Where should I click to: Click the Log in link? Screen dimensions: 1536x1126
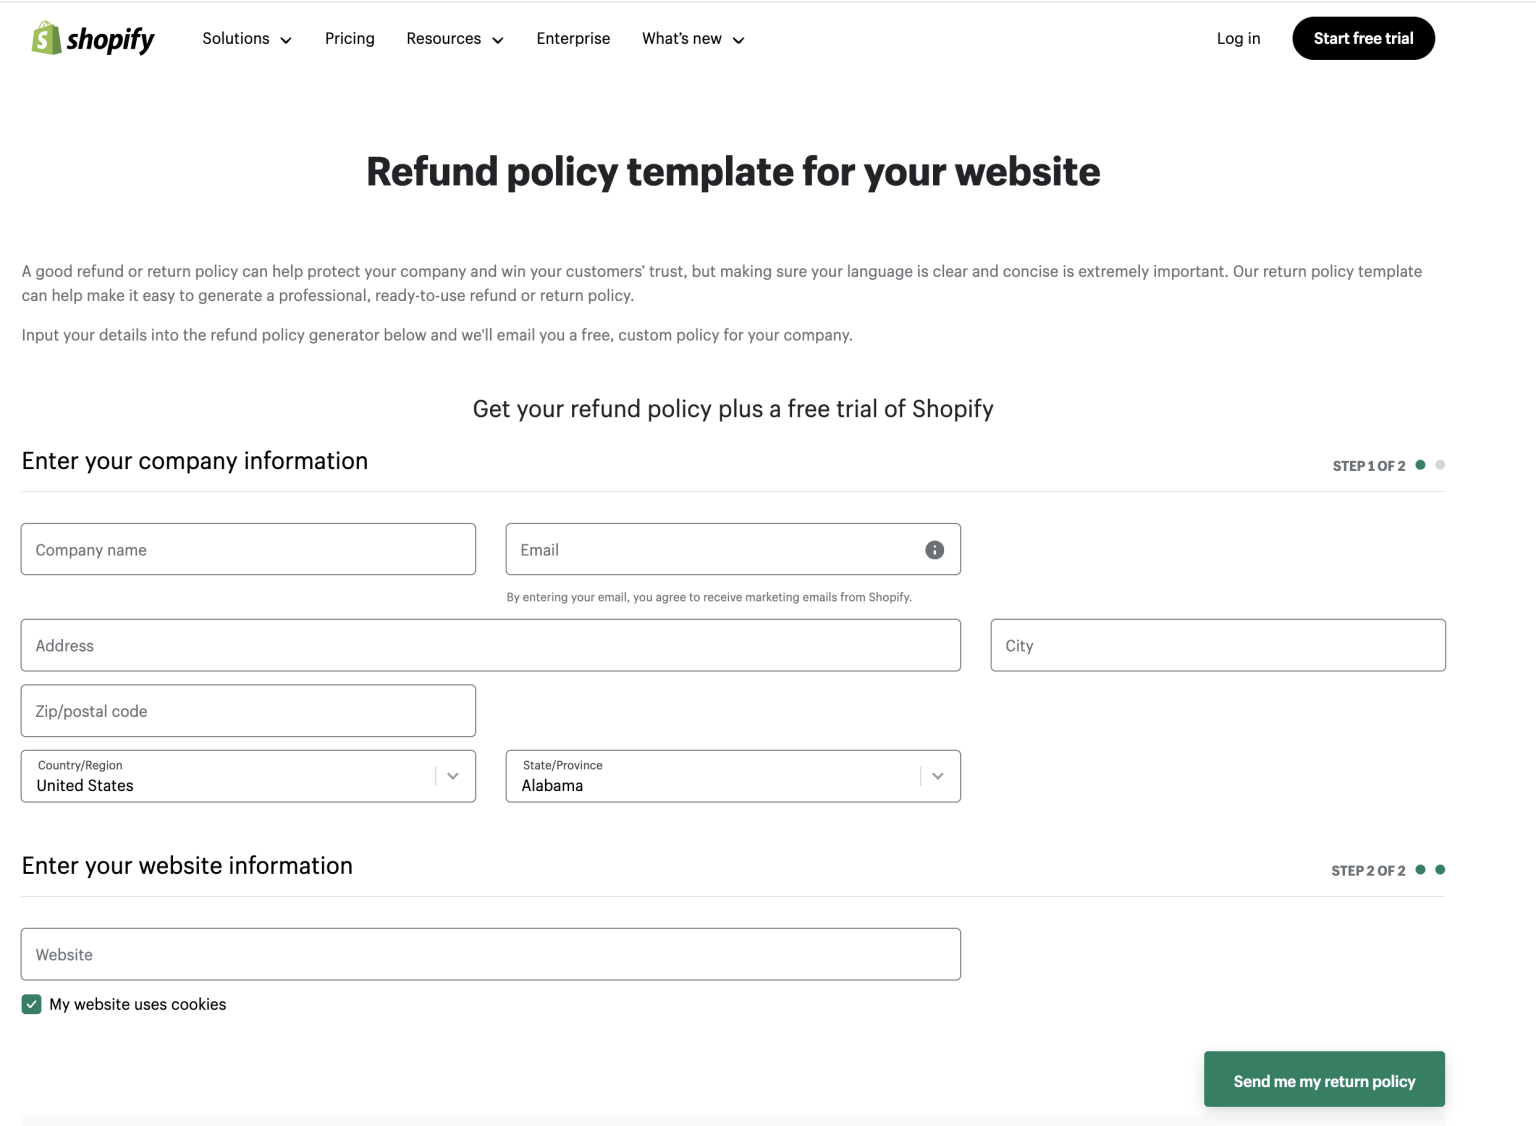[x=1238, y=38]
